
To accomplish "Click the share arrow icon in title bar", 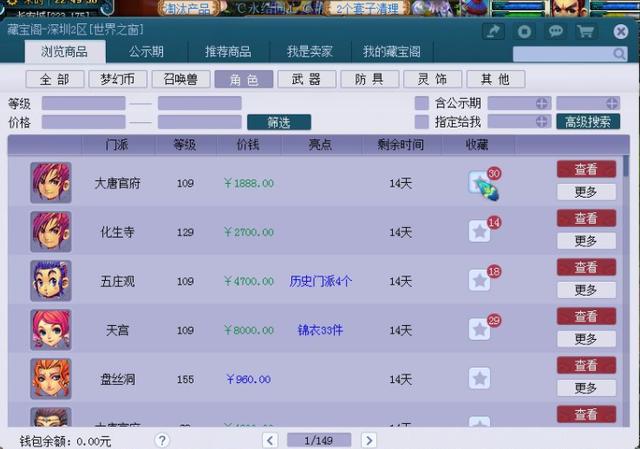I will 493,31.
